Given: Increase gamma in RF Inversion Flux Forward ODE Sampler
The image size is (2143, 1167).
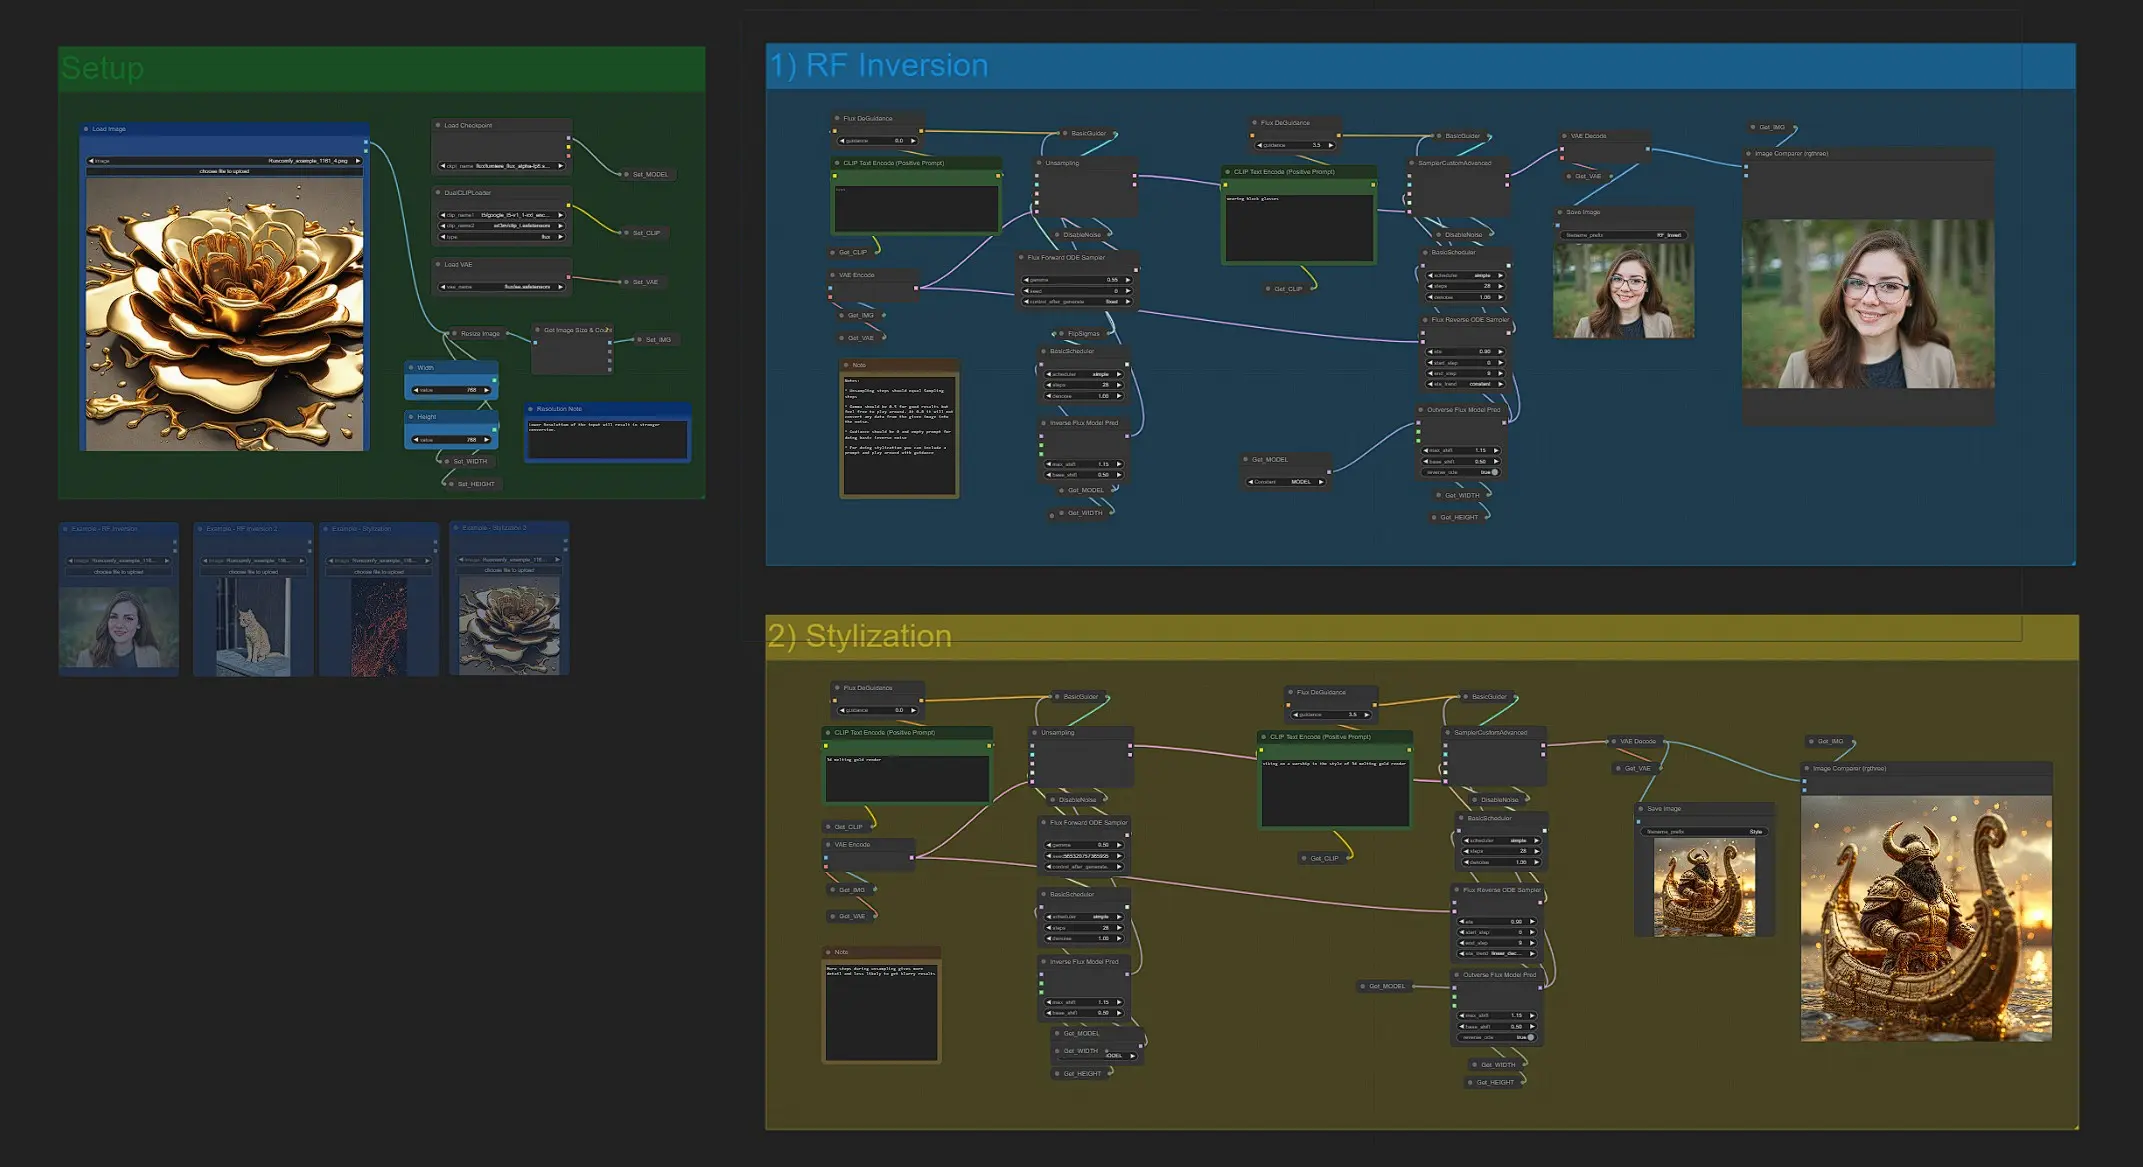Looking at the screenshot, I should click(1127, 280).
